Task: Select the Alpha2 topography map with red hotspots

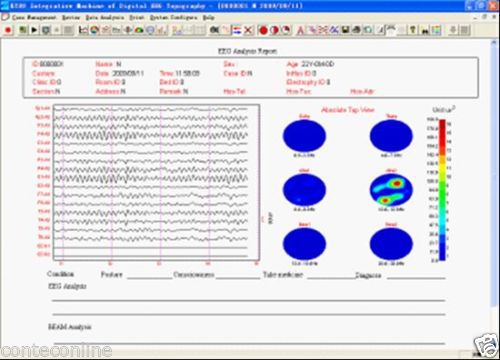Action: (x=391, y=190)
